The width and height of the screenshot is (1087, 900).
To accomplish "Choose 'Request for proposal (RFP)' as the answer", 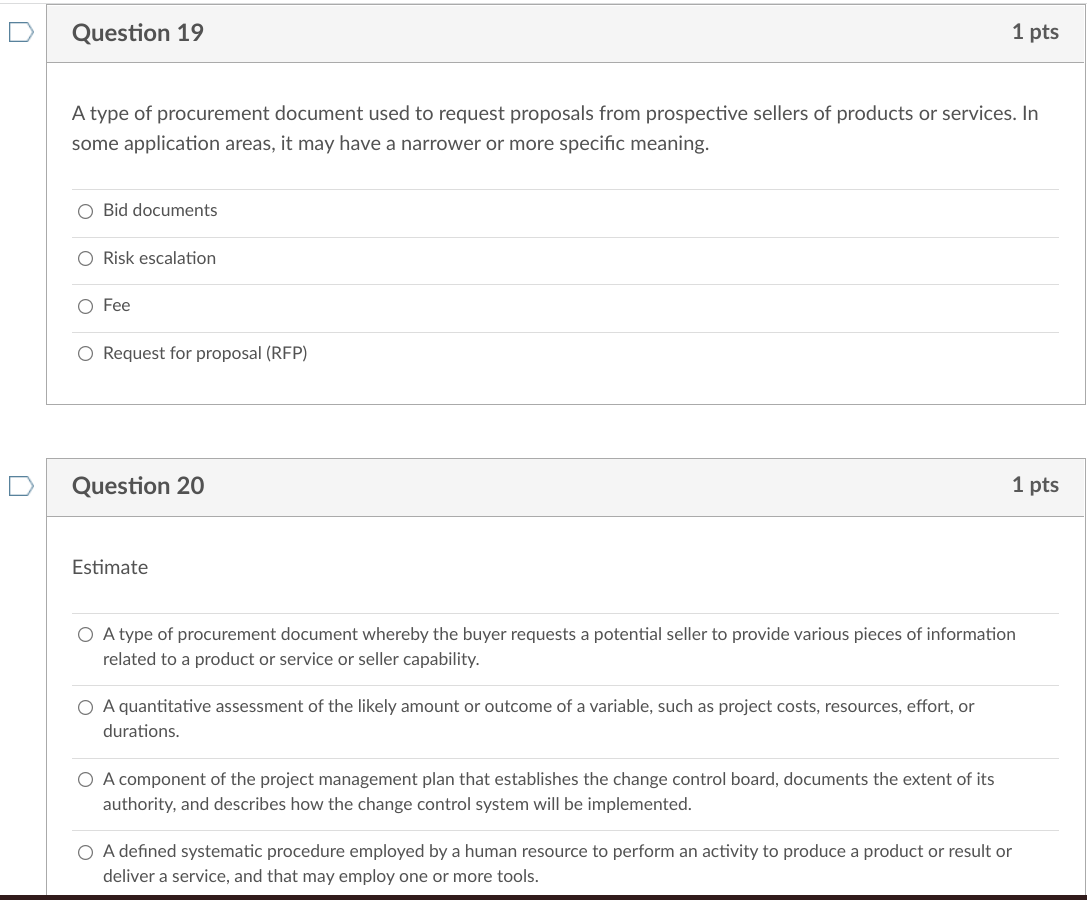I will coord(86,353).
